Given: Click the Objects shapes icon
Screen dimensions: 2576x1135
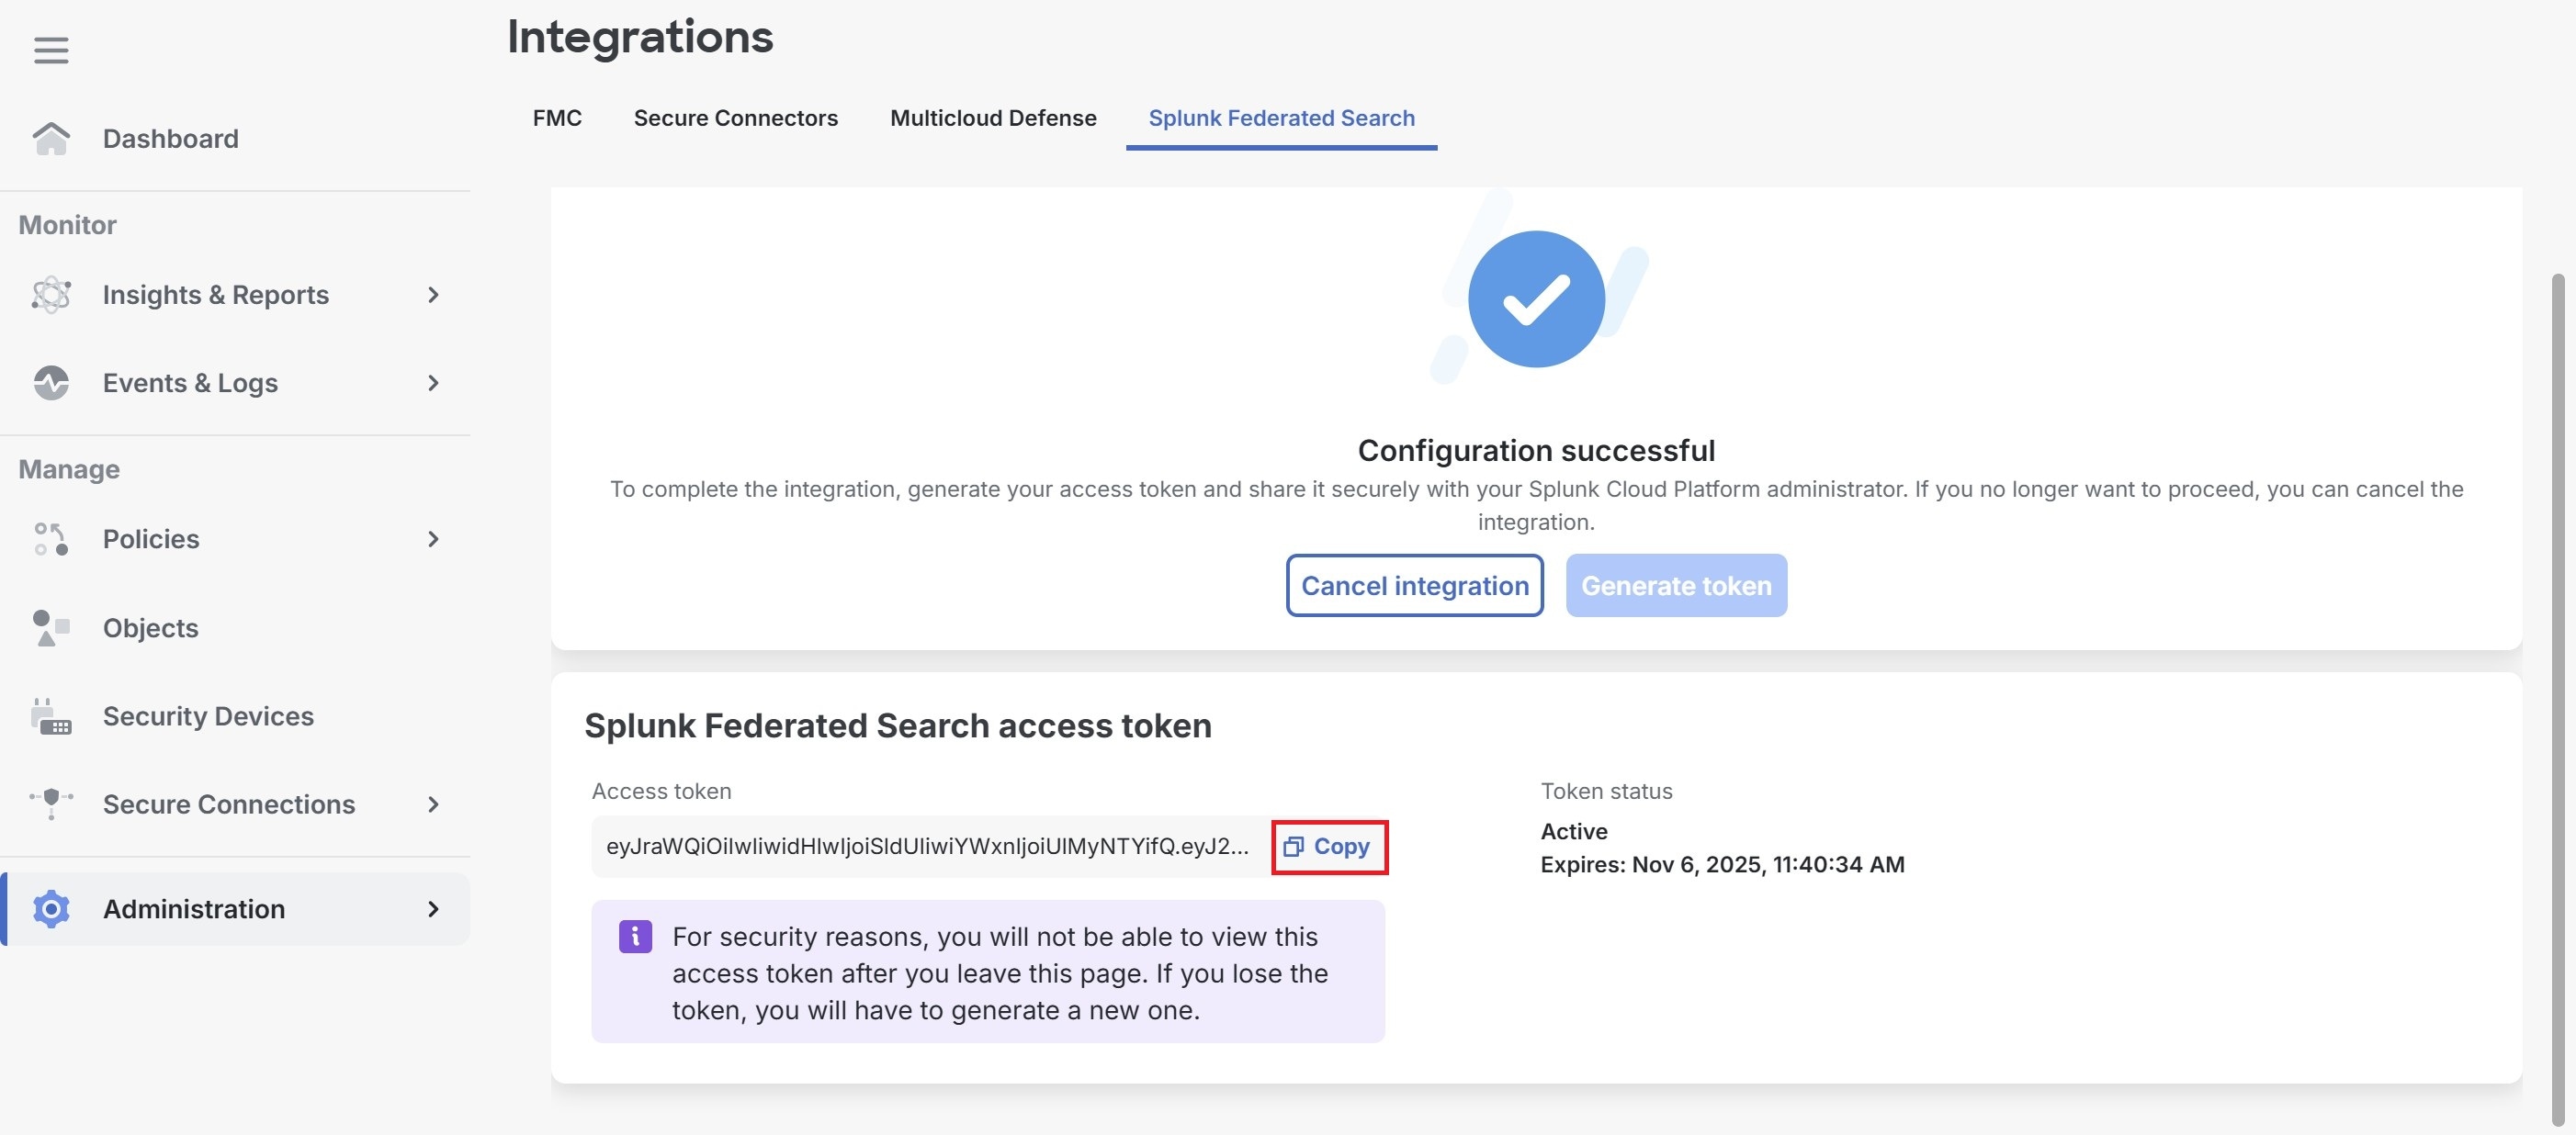Looking at the screenshot, I should 51,628.
